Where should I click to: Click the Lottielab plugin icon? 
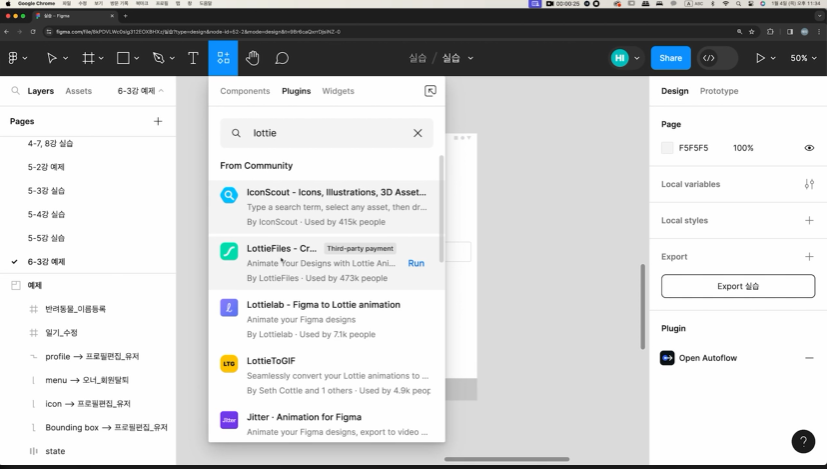pyautogui.click(x=229, y=308)
